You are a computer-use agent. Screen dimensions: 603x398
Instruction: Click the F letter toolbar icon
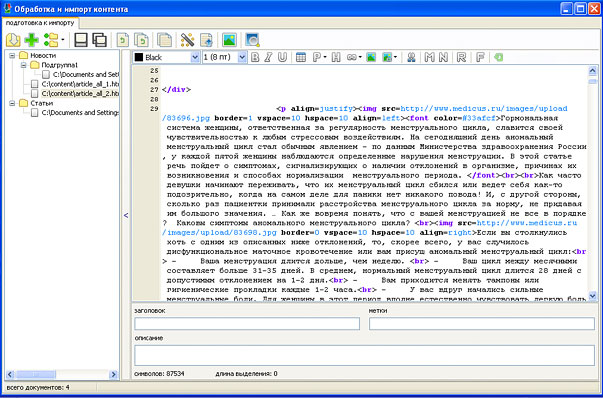pyautogui.click(x=480, y=57)
